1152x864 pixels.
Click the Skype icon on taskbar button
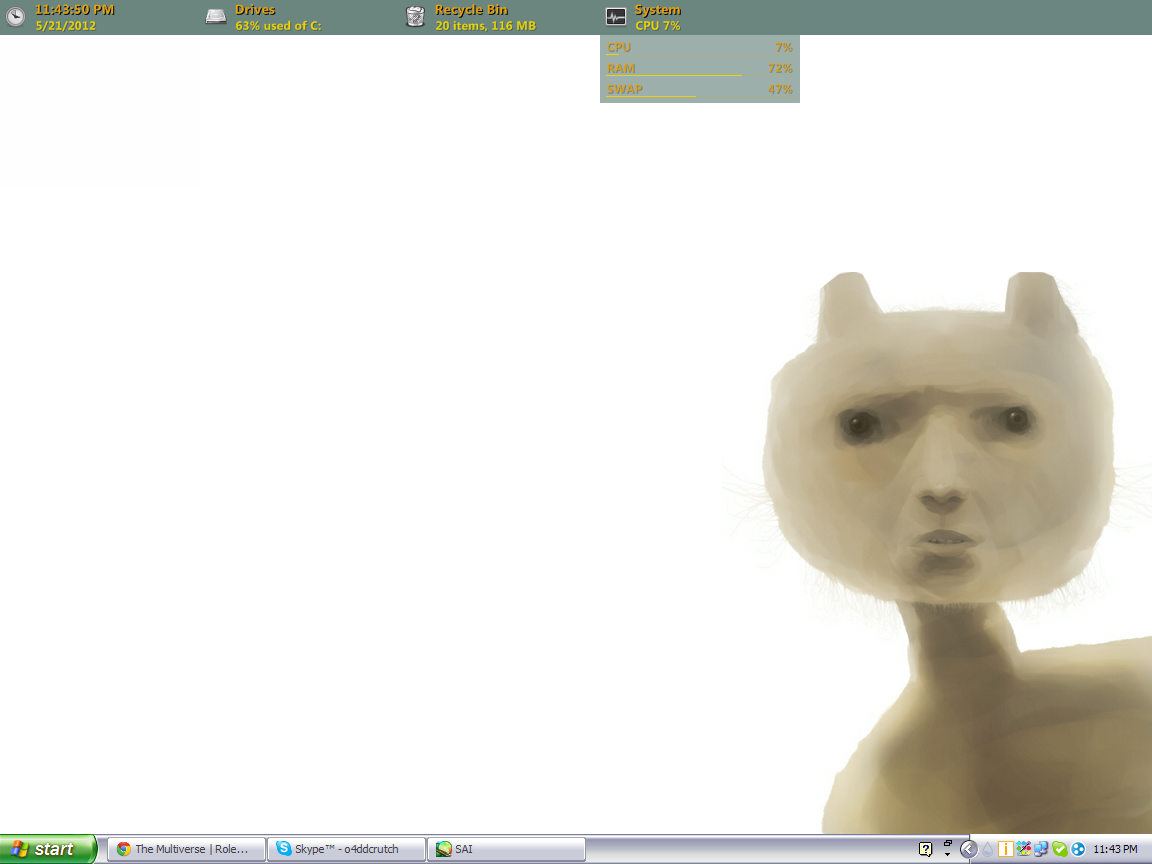pyautogui.click(x=284, y=849)
